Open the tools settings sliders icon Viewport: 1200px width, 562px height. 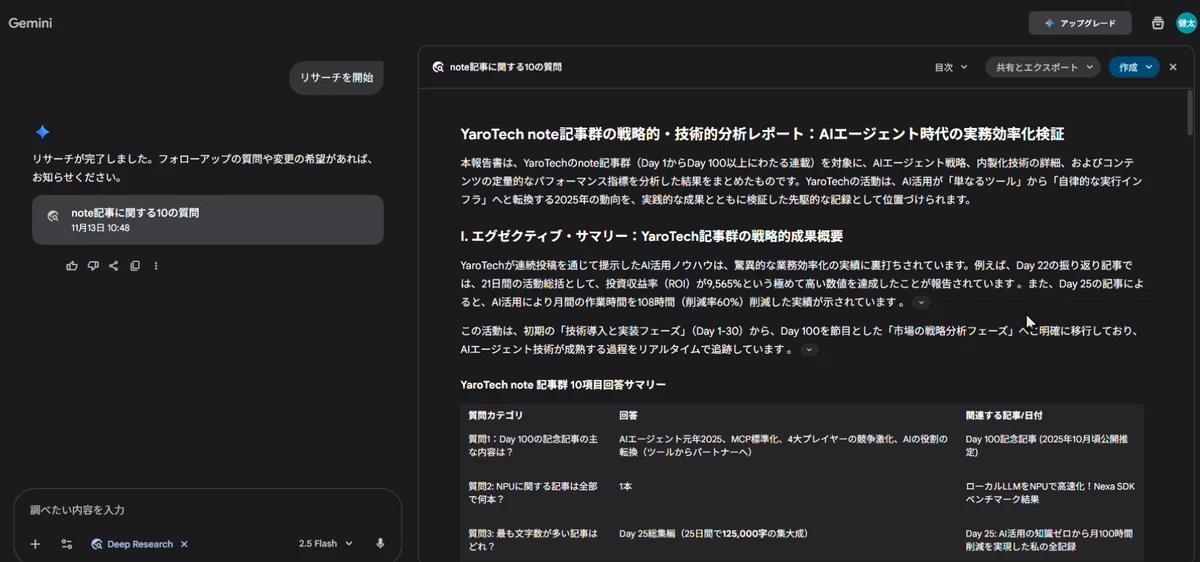[x=67, y=544]
